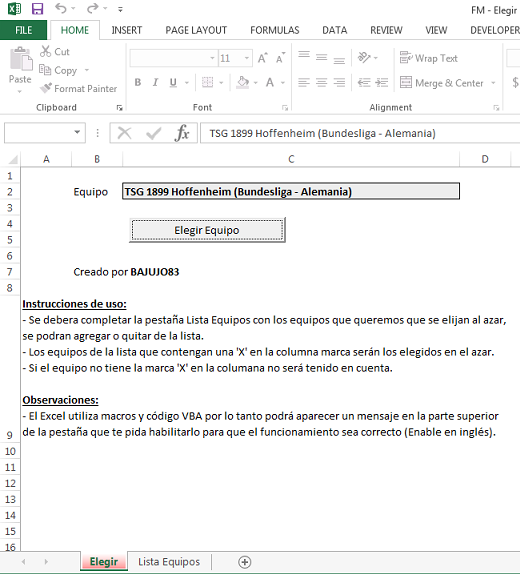The width and height of the screenshot is (520, 574).
Task: Expand the Fill Color palette arrow
Action: [256, 83]
